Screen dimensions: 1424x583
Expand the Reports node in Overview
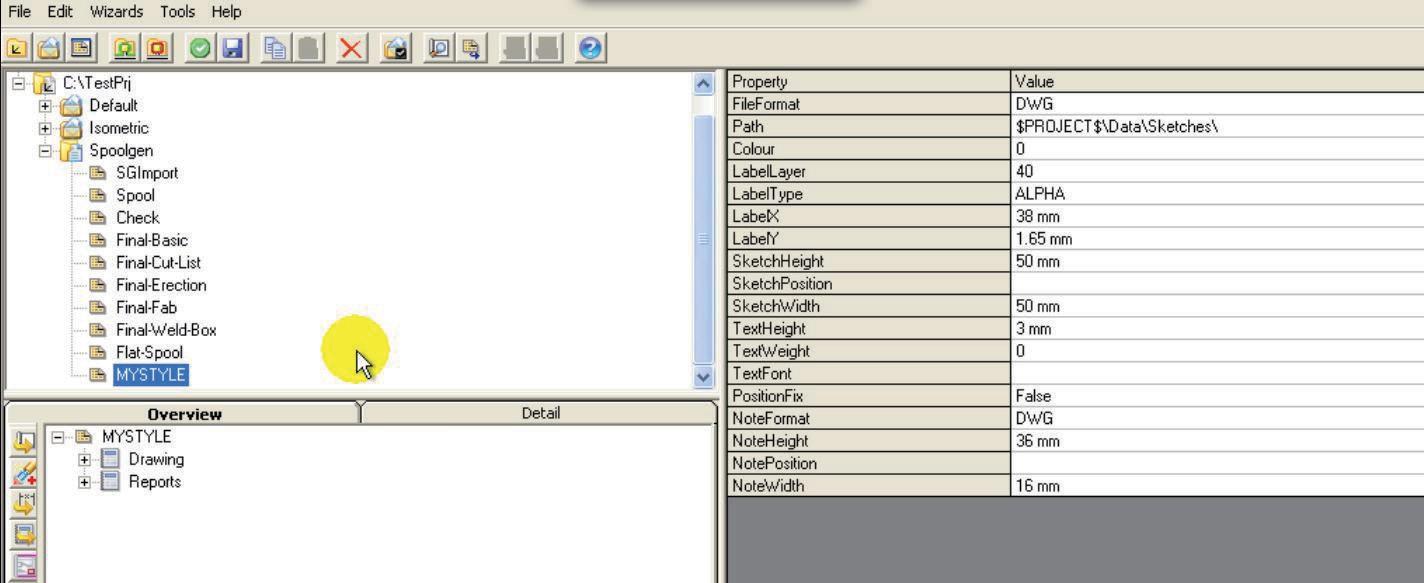pyautogui.click(x=86, y=482)
